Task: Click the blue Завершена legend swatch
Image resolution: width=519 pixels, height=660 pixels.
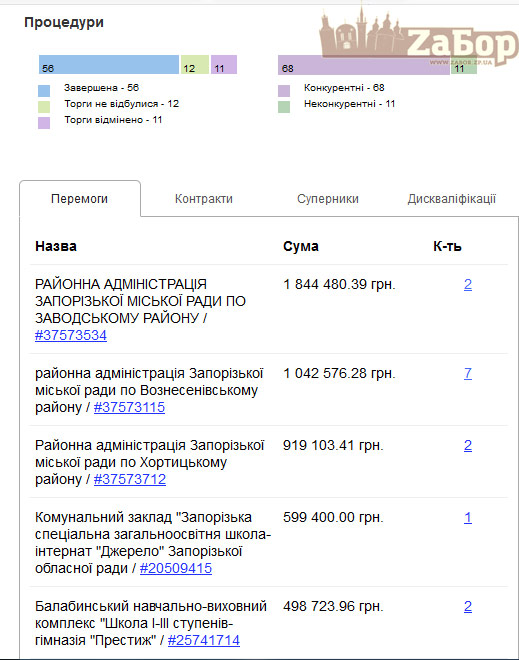Action: [x=44, y=90]
